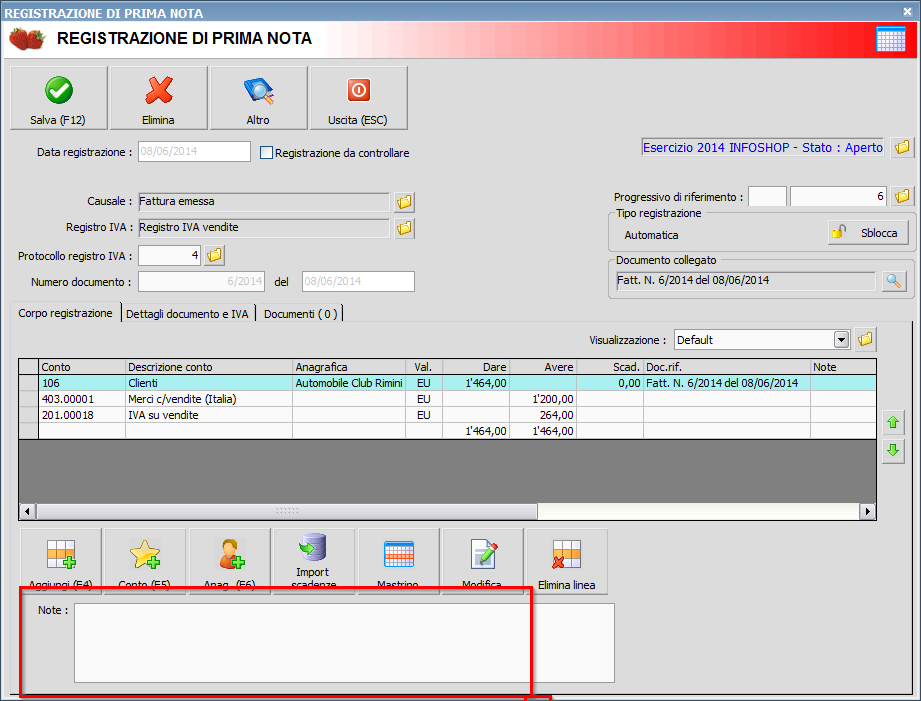Remove row with Elimina linea

pyautogui.click(x=567, y=561)
